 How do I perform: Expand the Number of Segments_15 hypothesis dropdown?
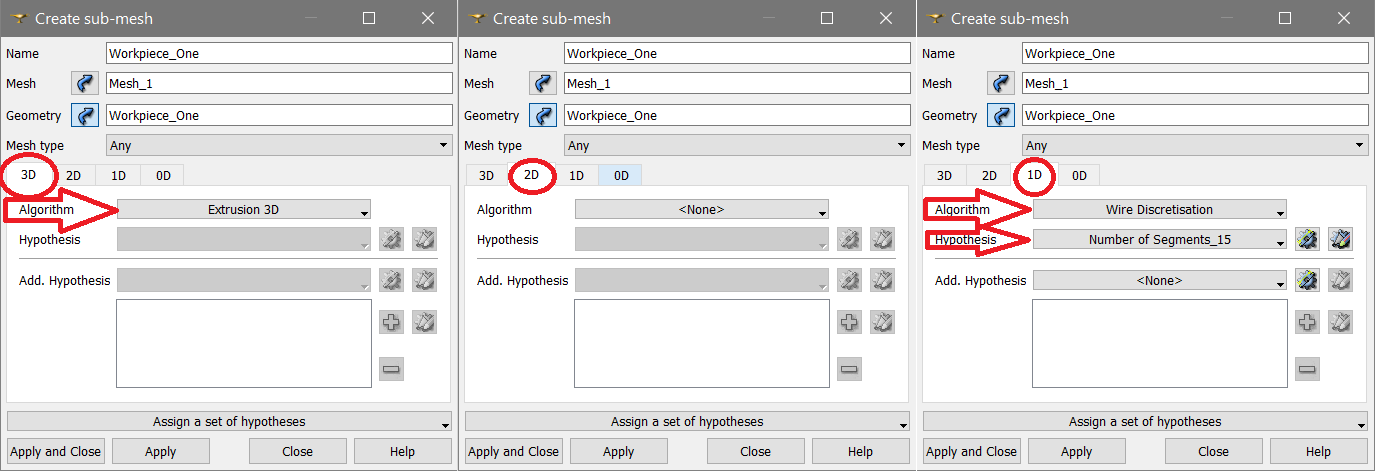click(1159, 240)
